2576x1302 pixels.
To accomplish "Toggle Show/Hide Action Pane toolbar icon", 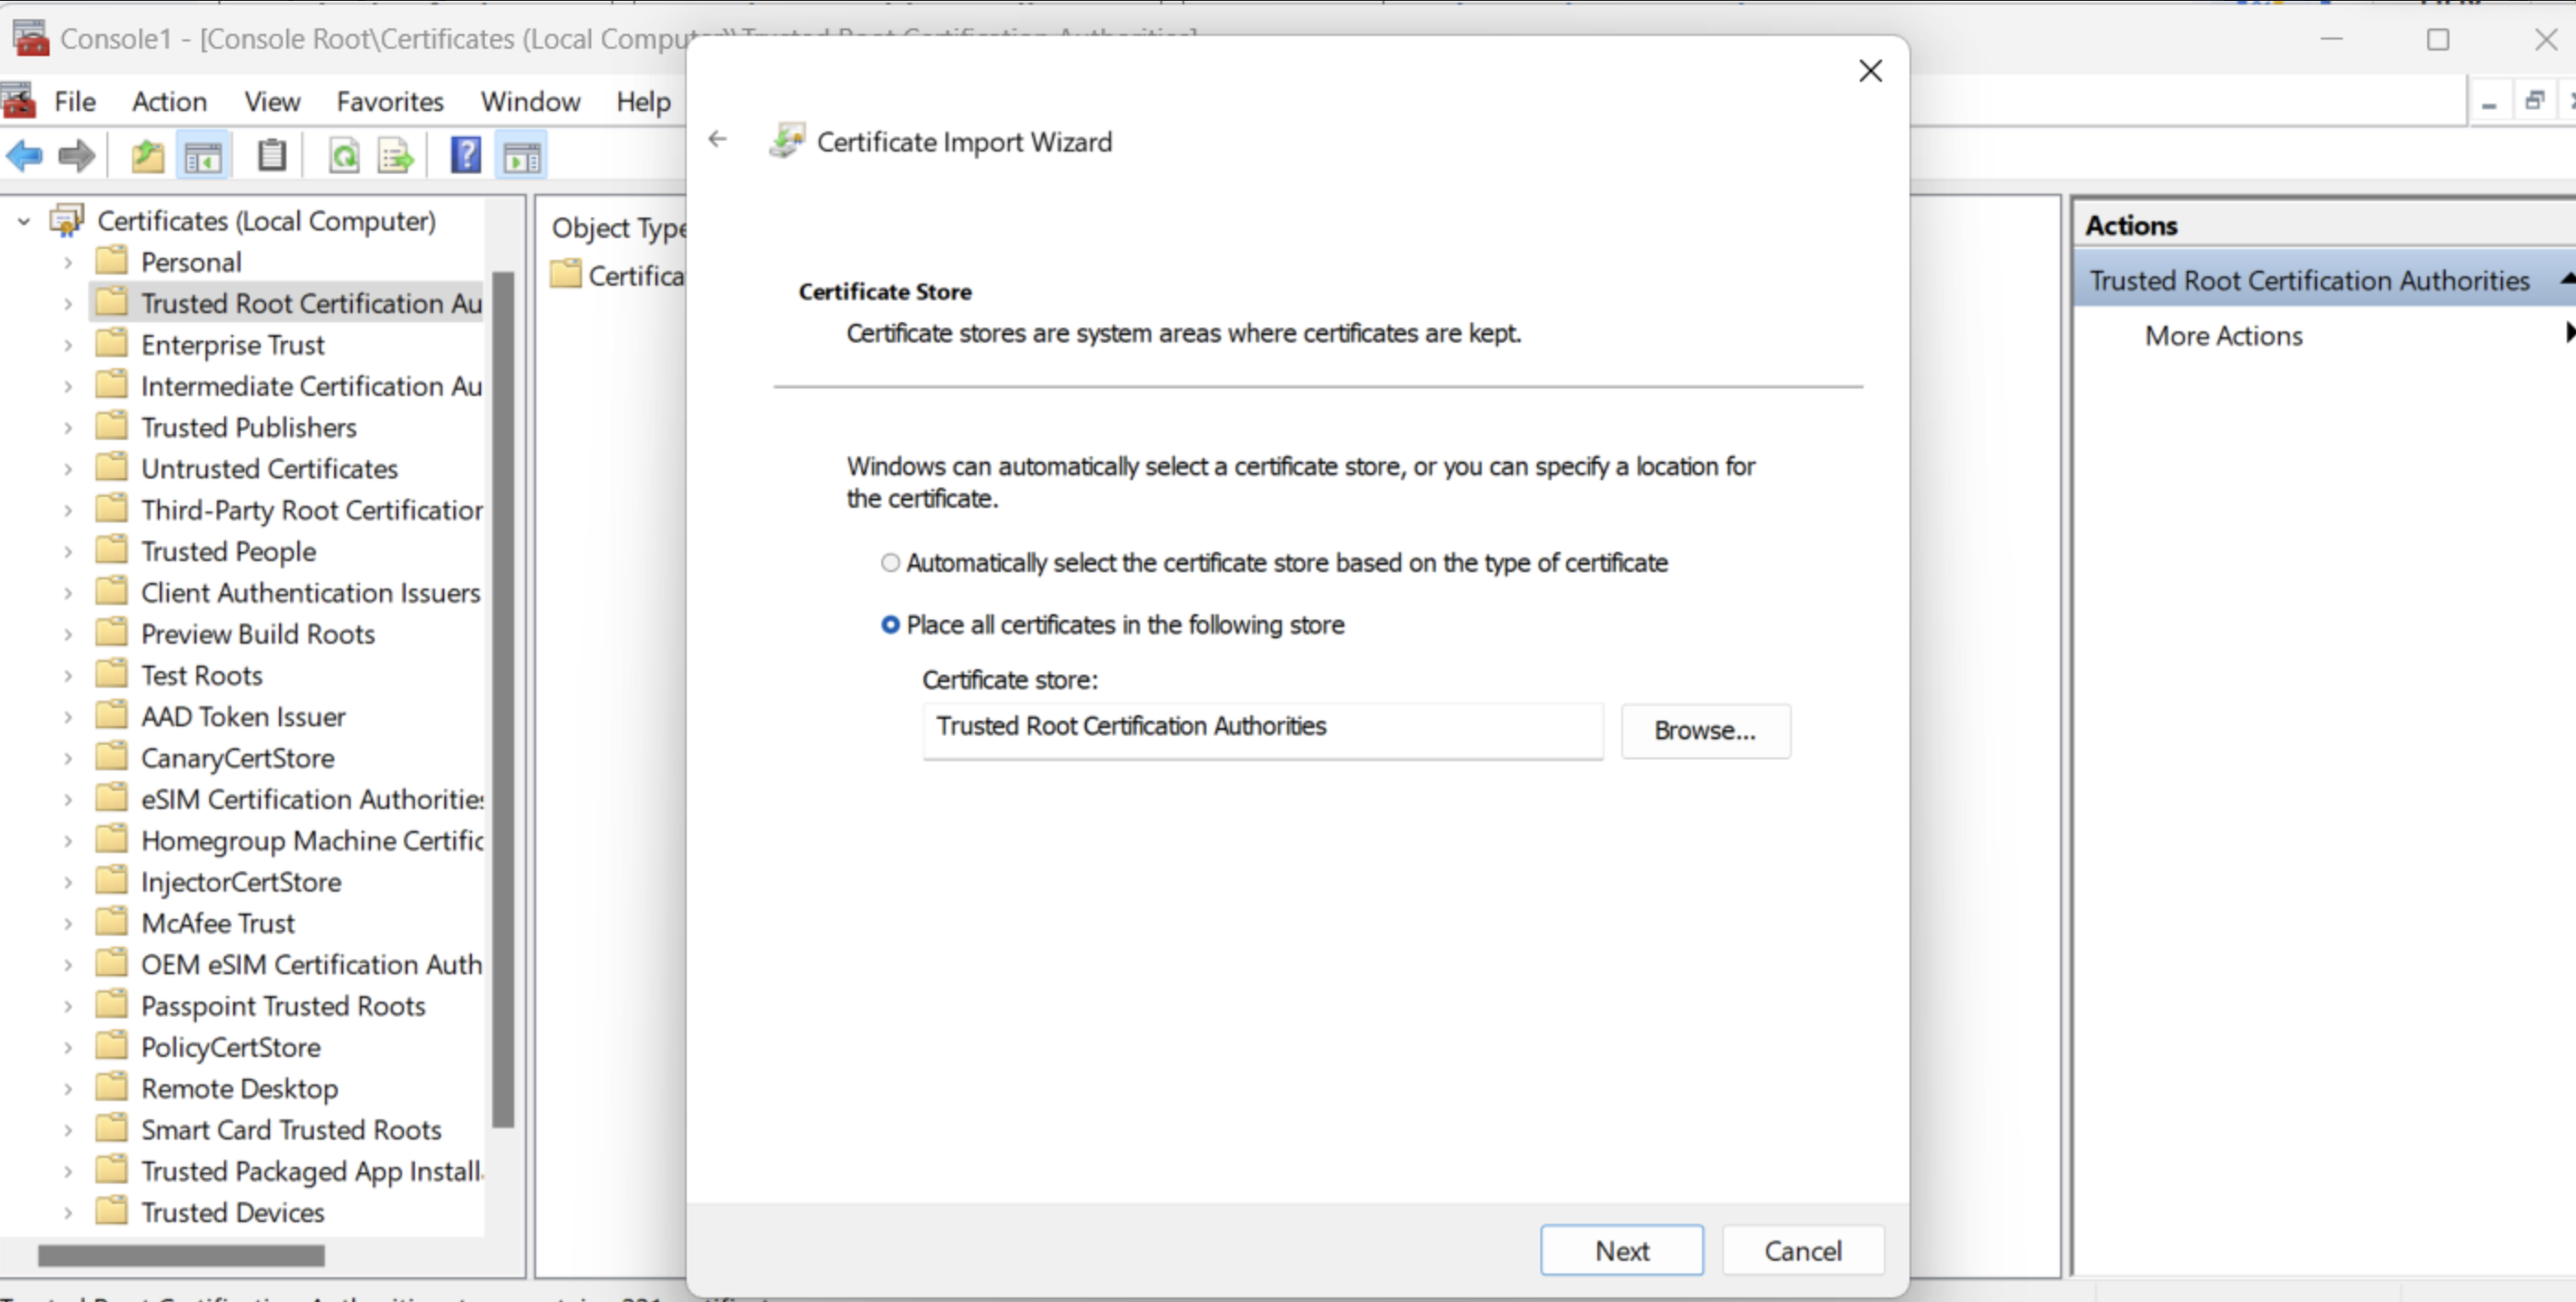I will click(x=521, y=157).
